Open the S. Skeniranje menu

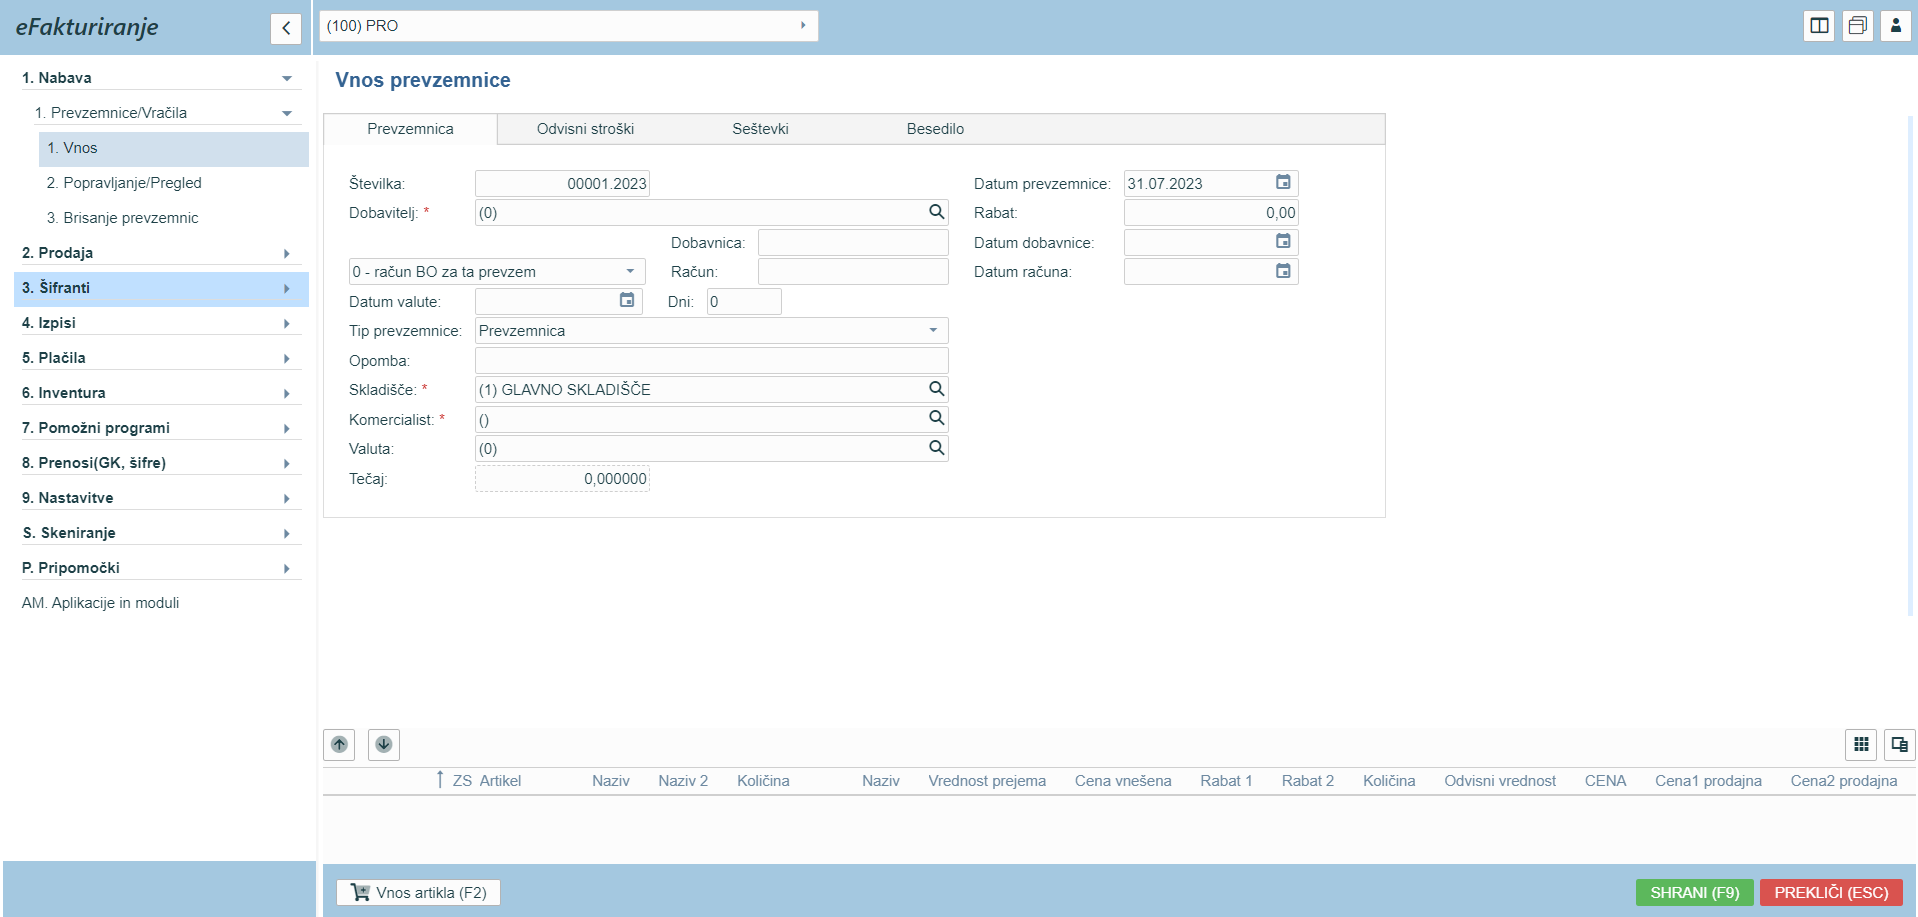pos(160,533)
